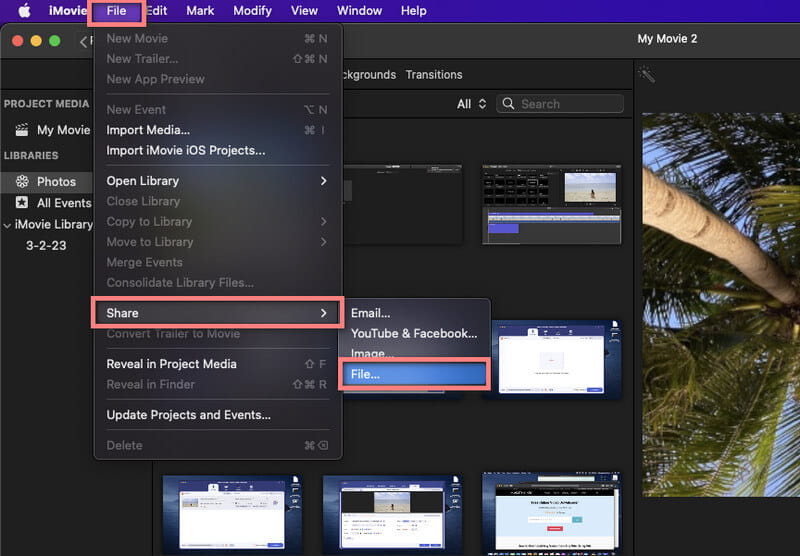Open the Apple menu
Image resolution: width=800 pixels, height=556 pixels.
[24, 11]
